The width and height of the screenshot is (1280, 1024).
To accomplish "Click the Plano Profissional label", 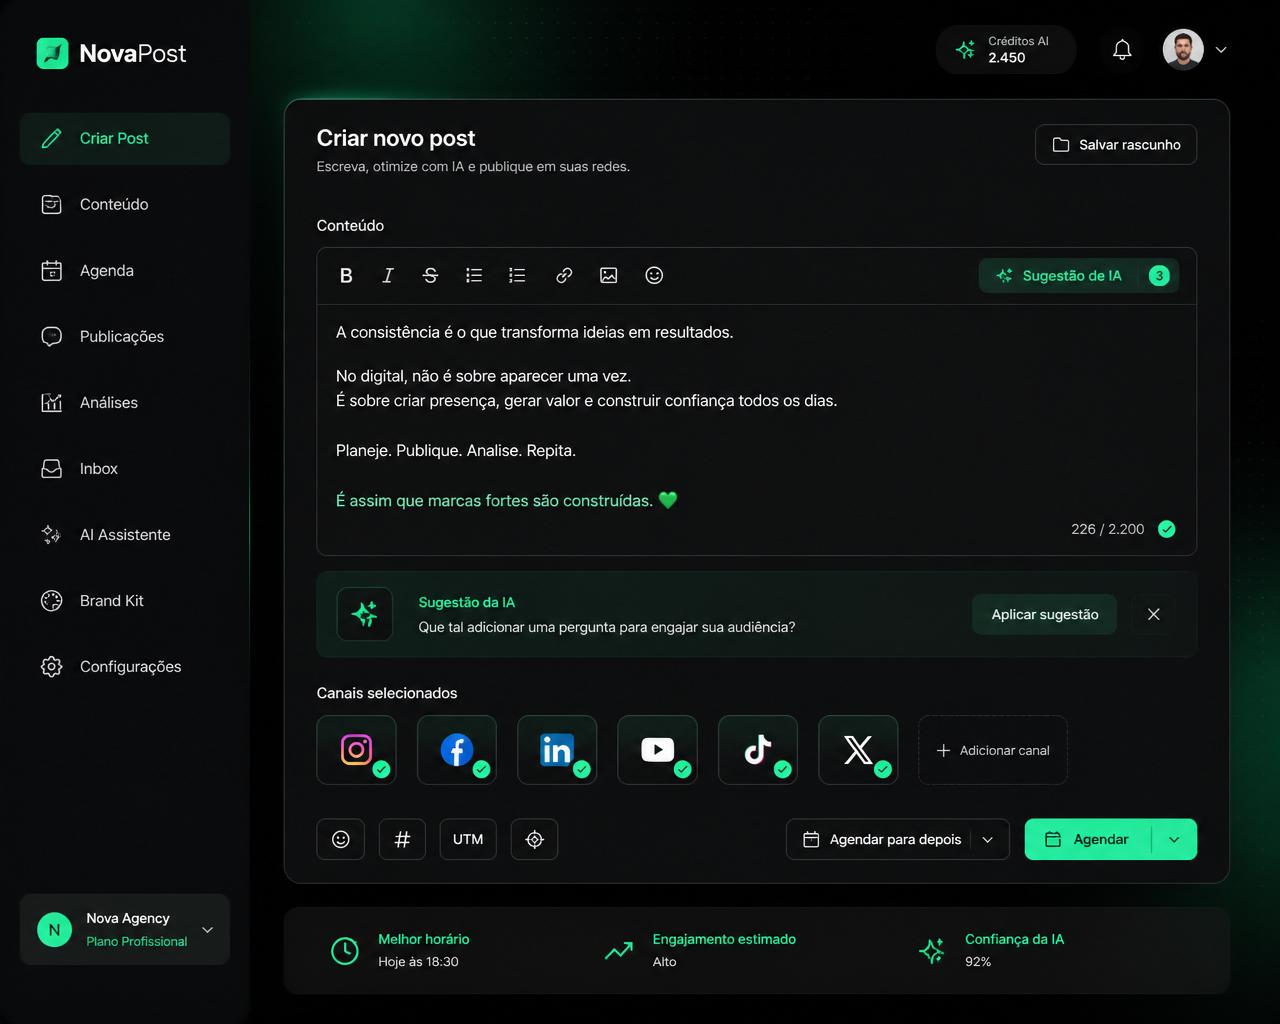I will coord(136,941).
